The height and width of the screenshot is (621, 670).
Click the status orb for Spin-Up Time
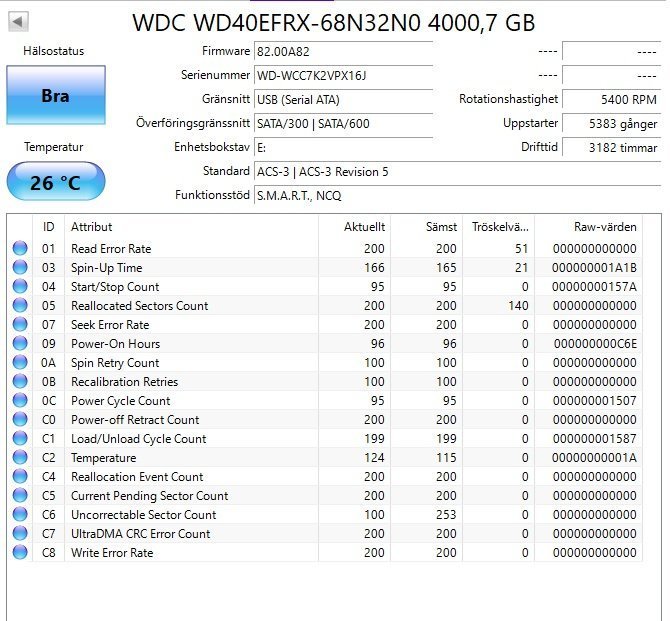tap(20, 268)
